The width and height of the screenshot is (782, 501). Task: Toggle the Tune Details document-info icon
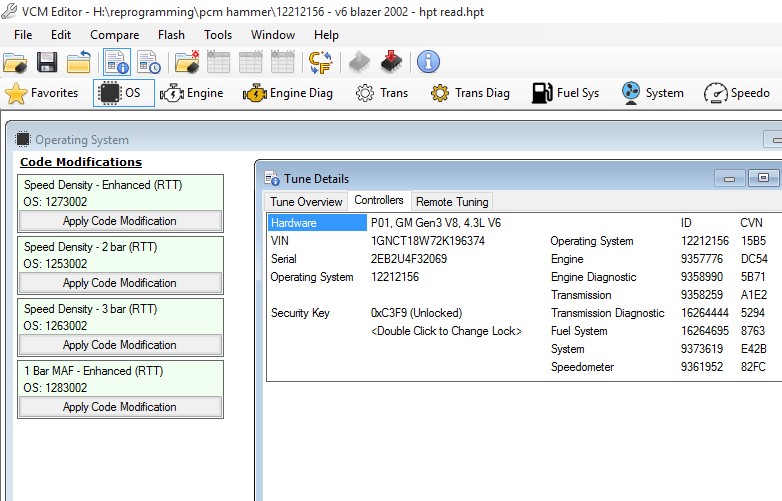click(117, 62)
